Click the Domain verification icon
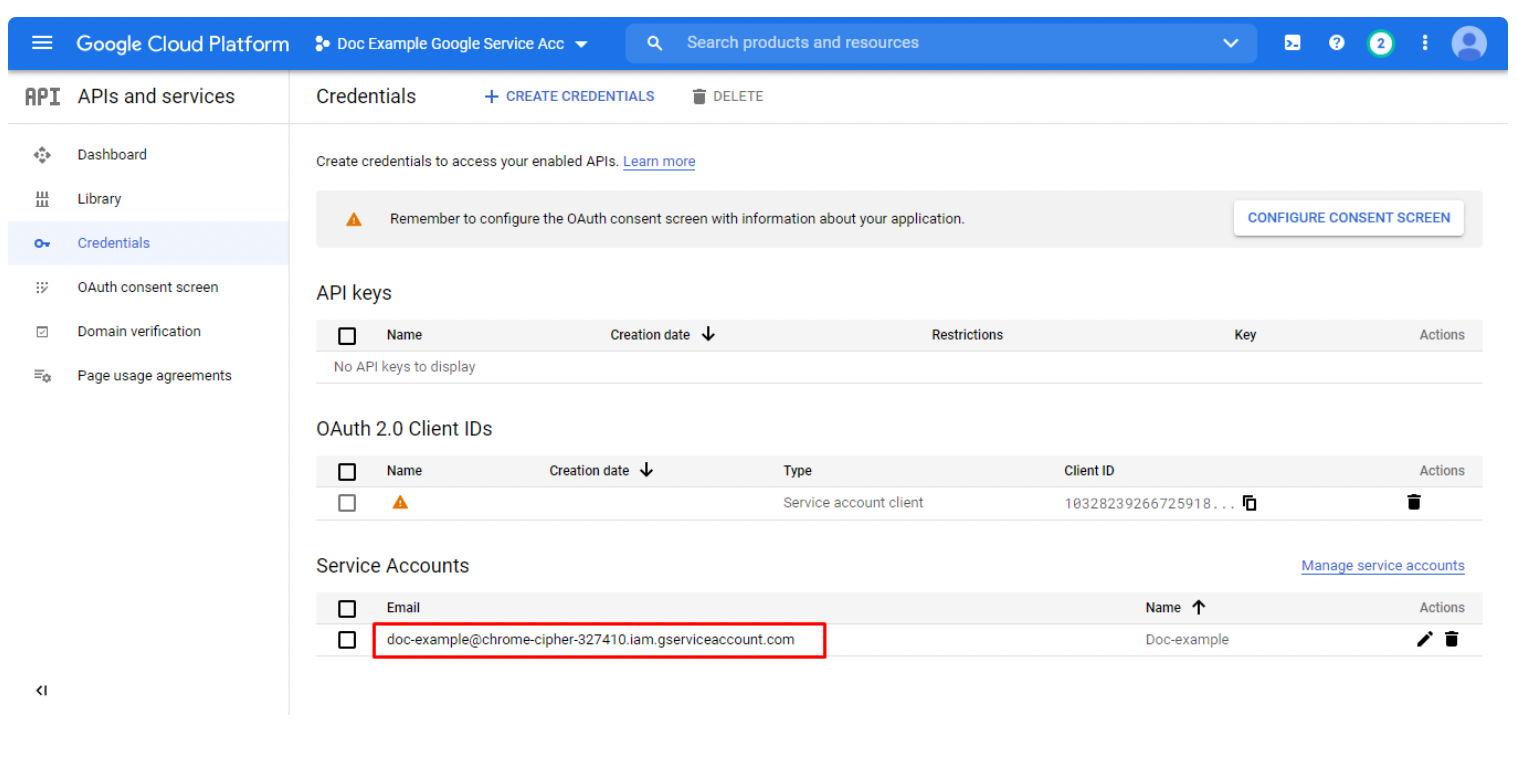The width and height of the screenshot is (1518, 768). (x=42, y=331)
